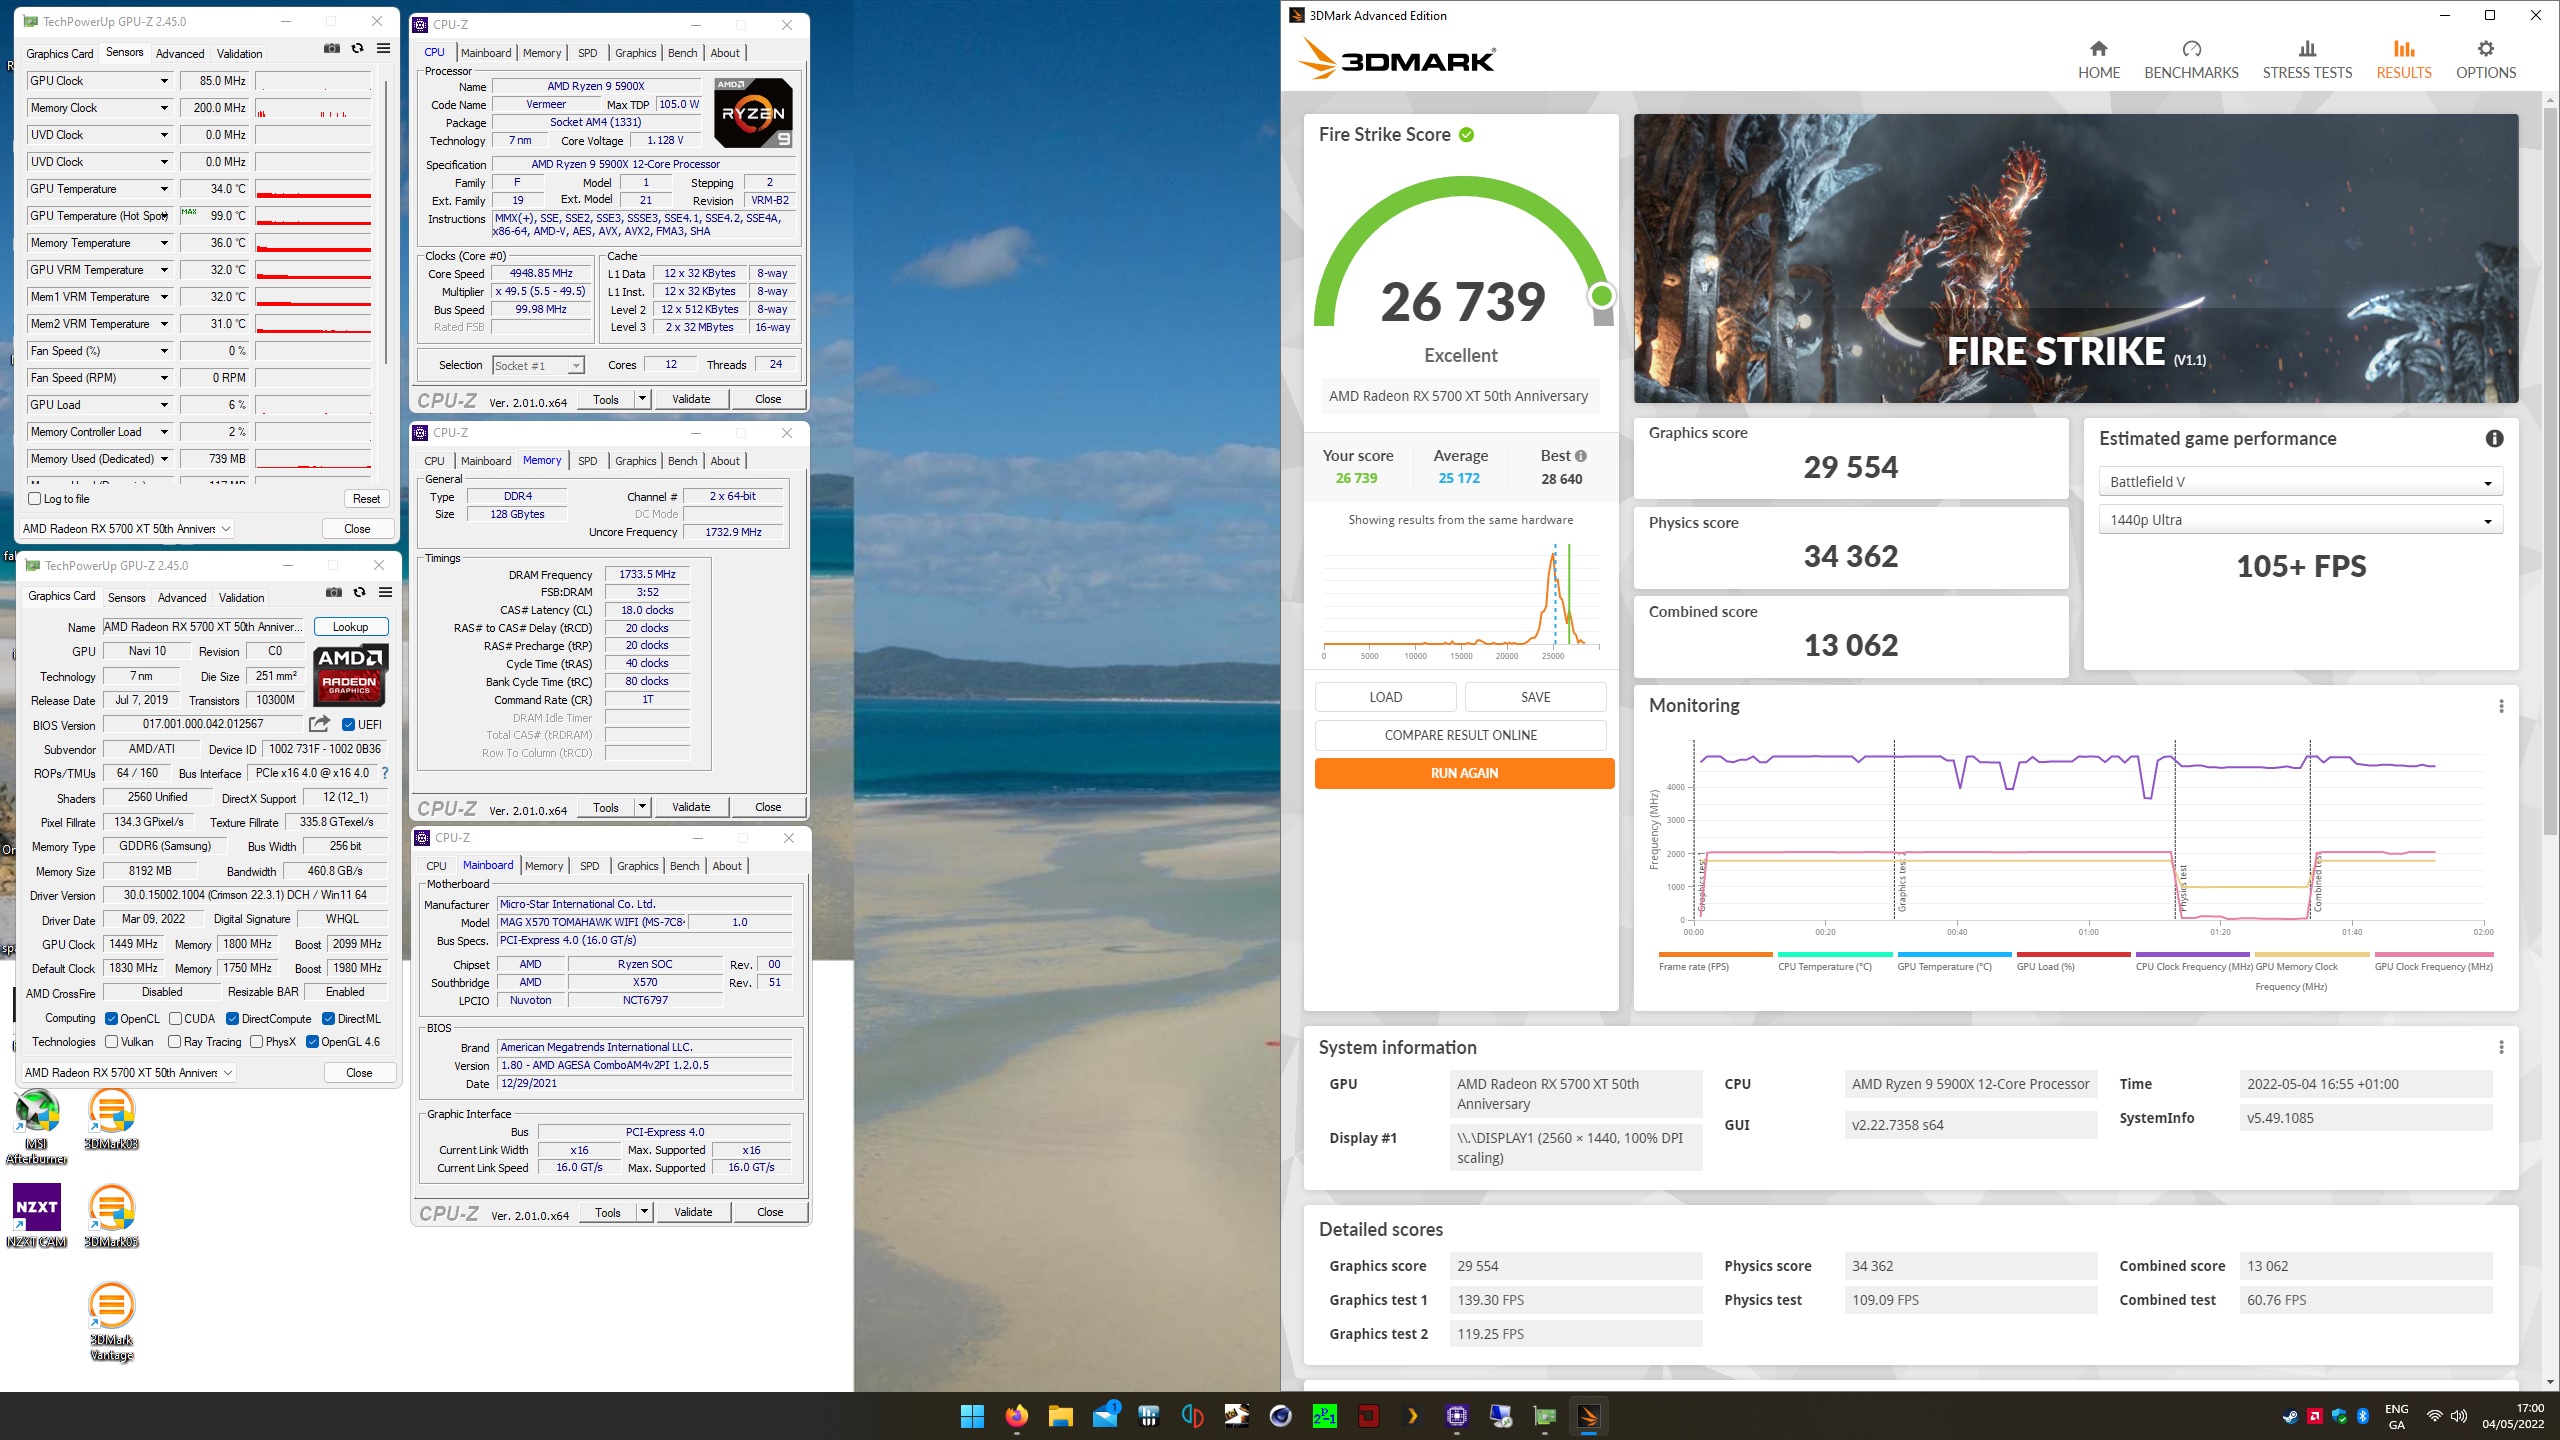Go to 3DMark BENCHMARKS section

(2191, 60)
